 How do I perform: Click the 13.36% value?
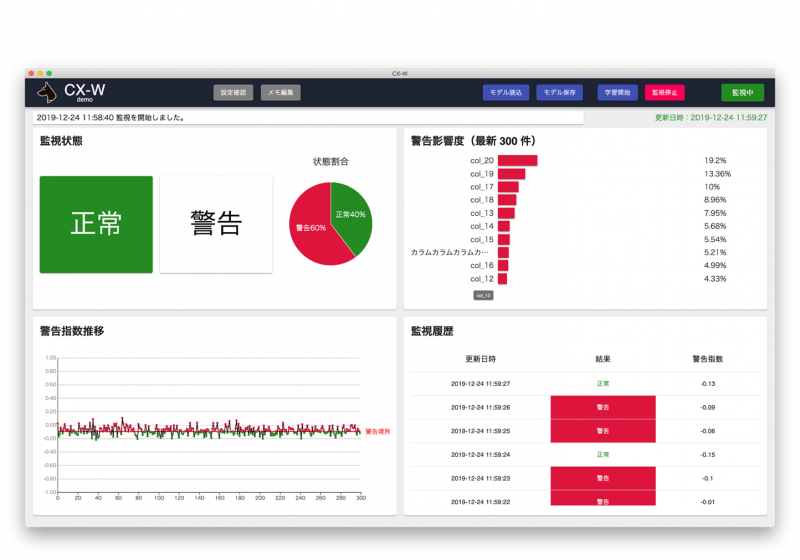click(717, 174)
